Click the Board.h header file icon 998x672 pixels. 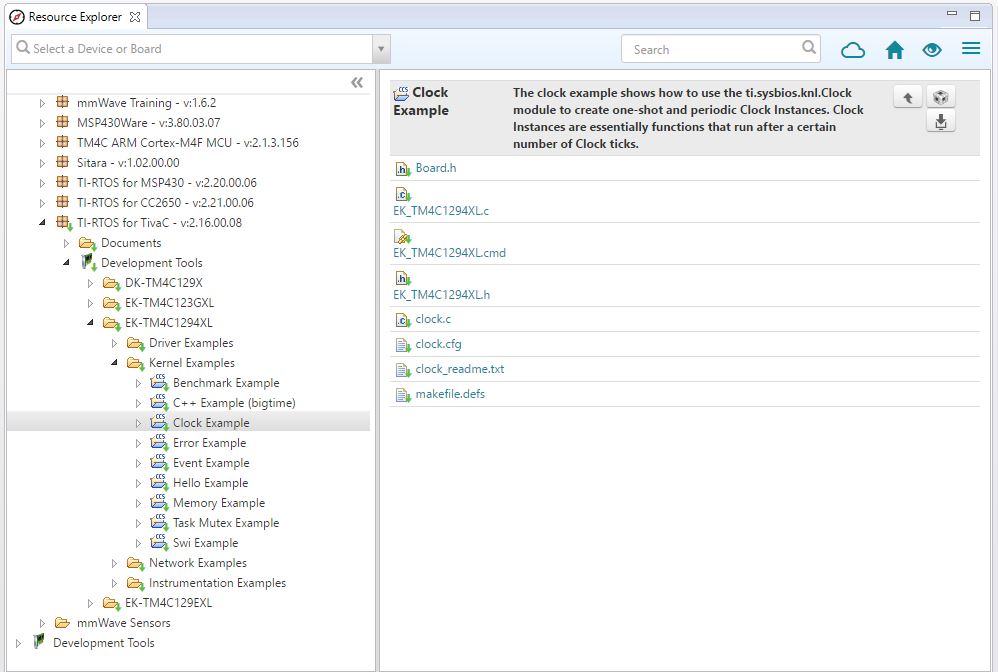pyautogui.click(x=403, y=169)
